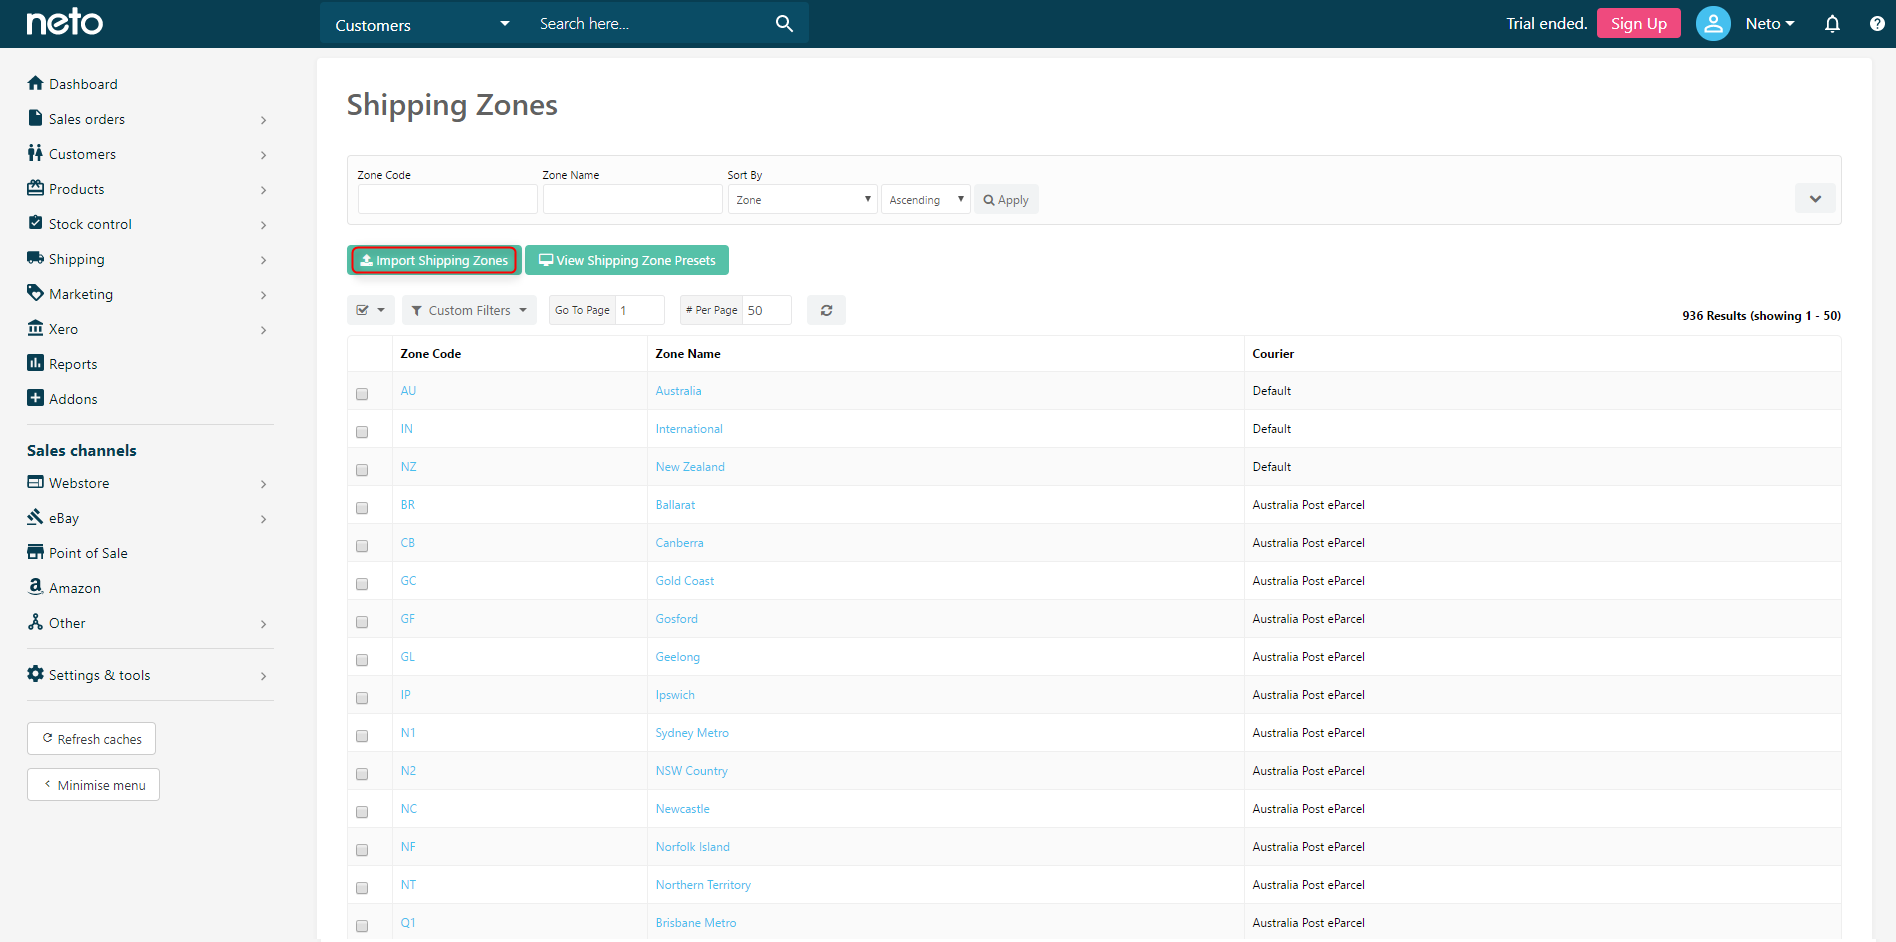Screen dimensions: 1896x942
Task: Tick the checkbox for zone IN
Action: click(362, 432)
